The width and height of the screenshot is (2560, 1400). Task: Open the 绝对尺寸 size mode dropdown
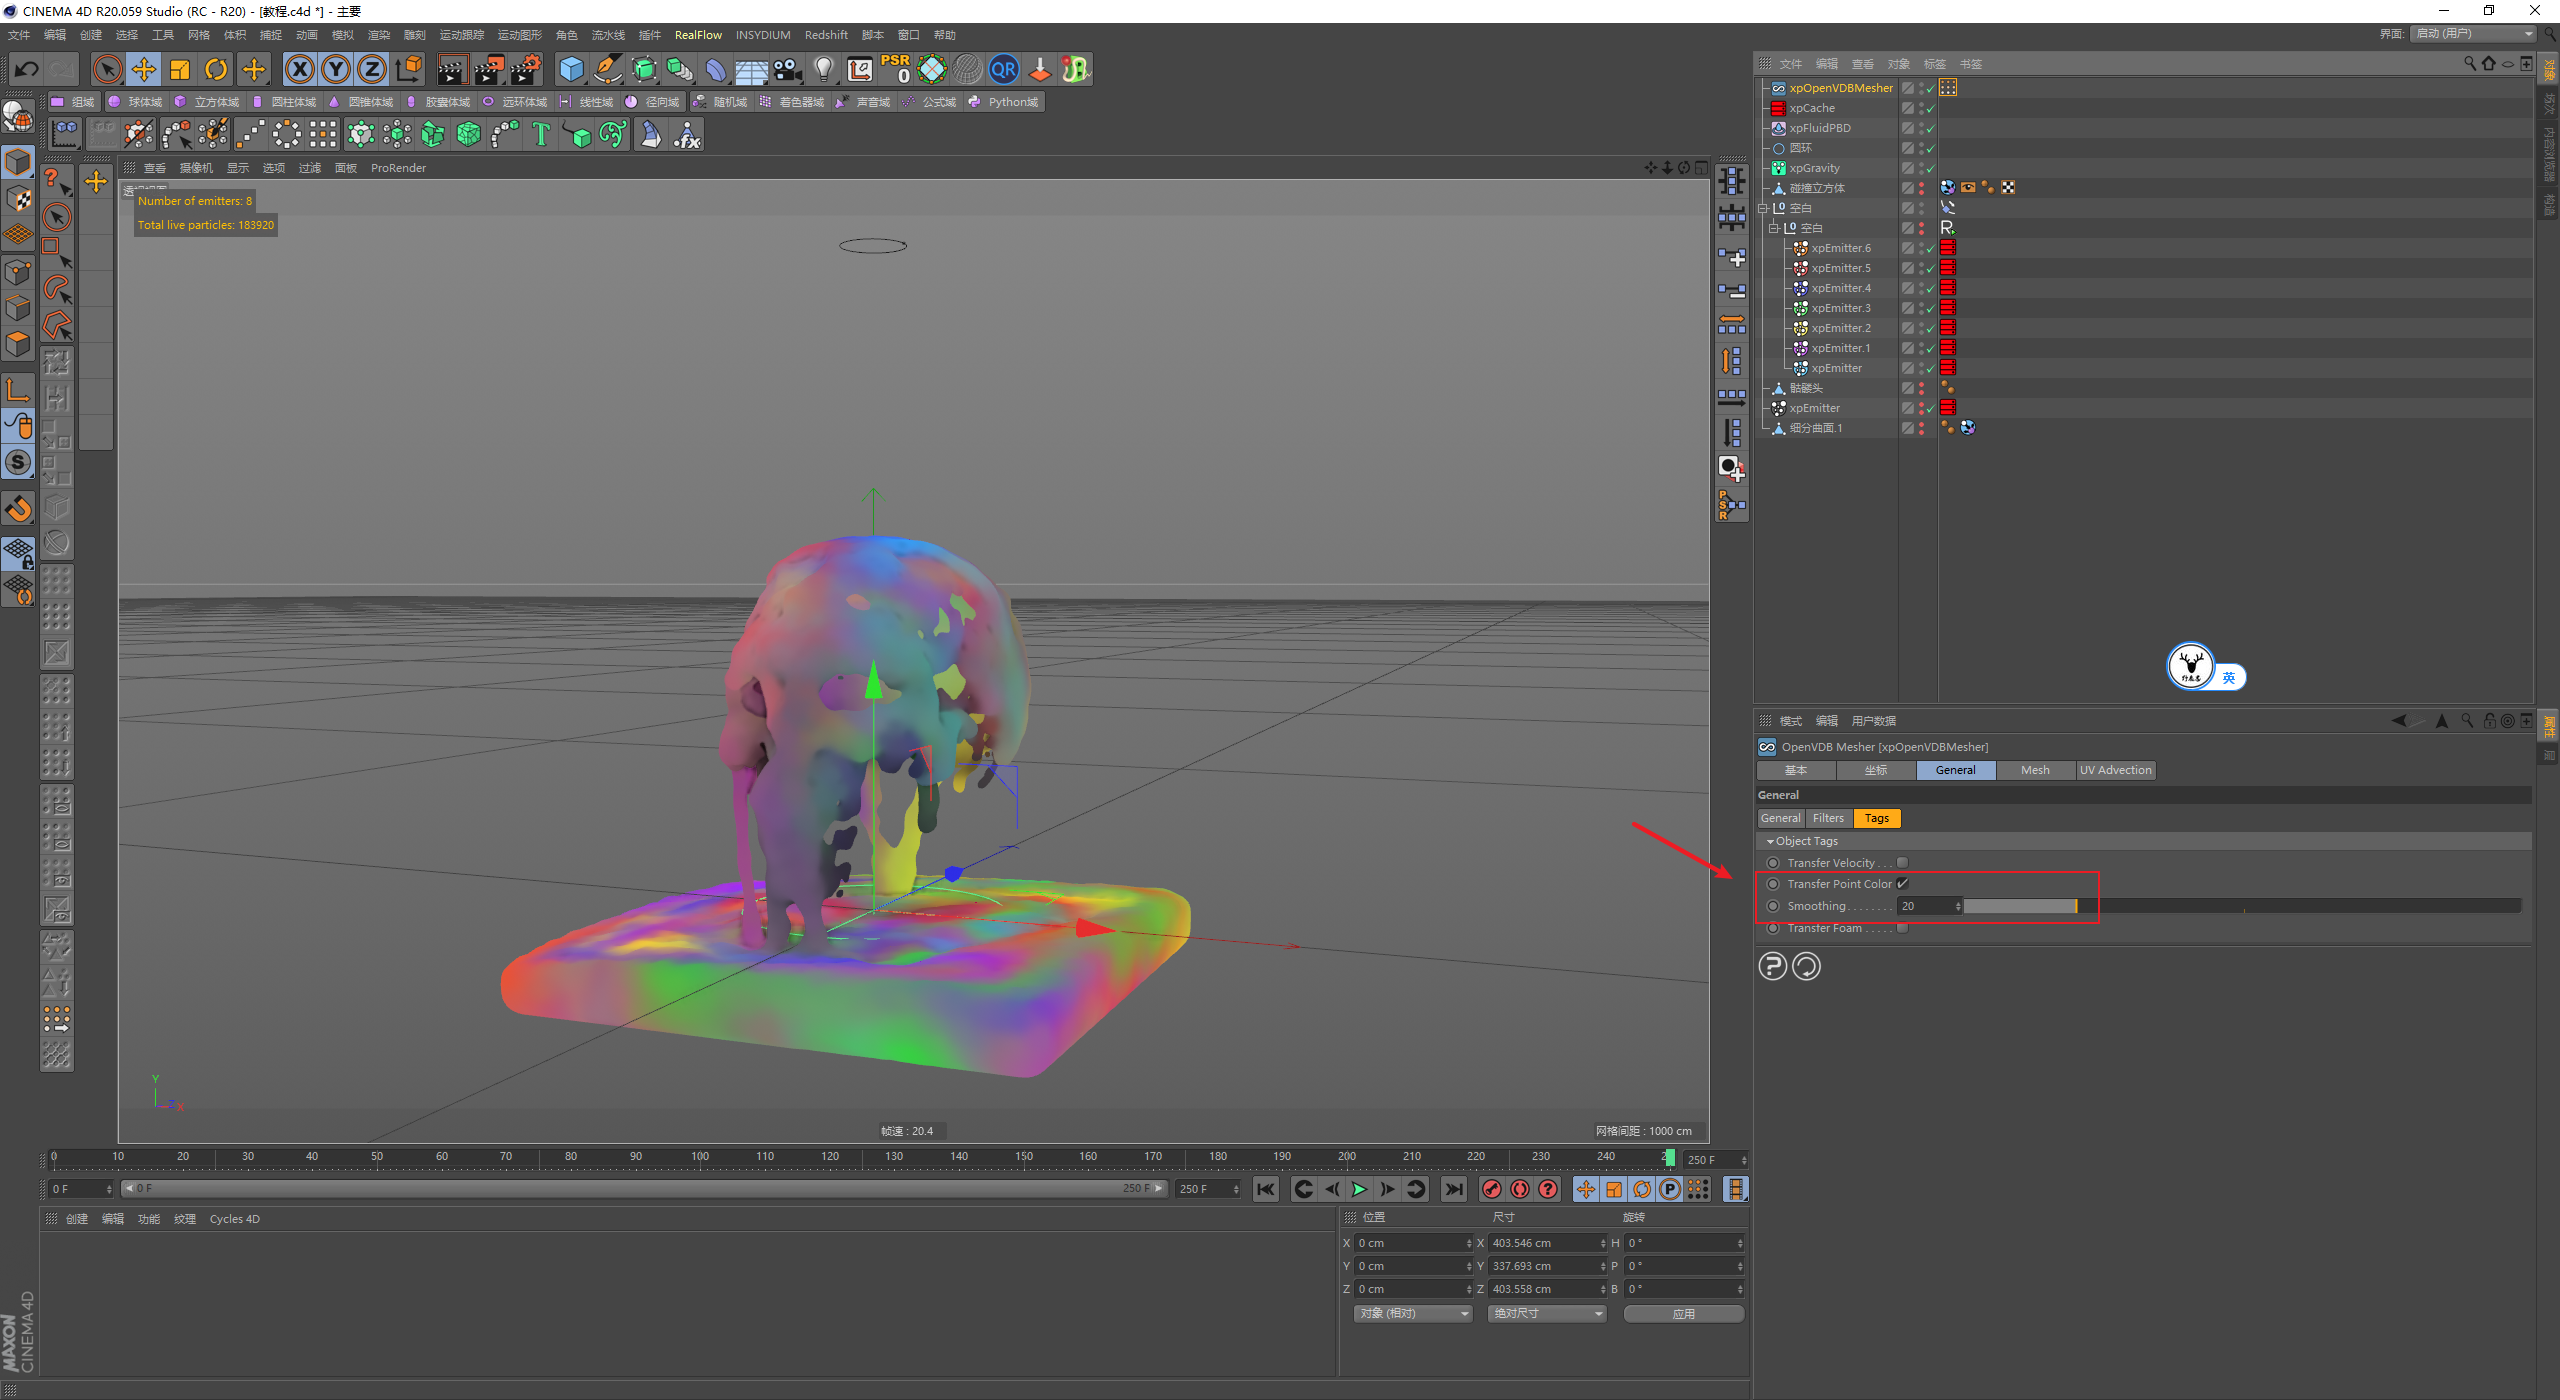(x=1547, y=1313)
